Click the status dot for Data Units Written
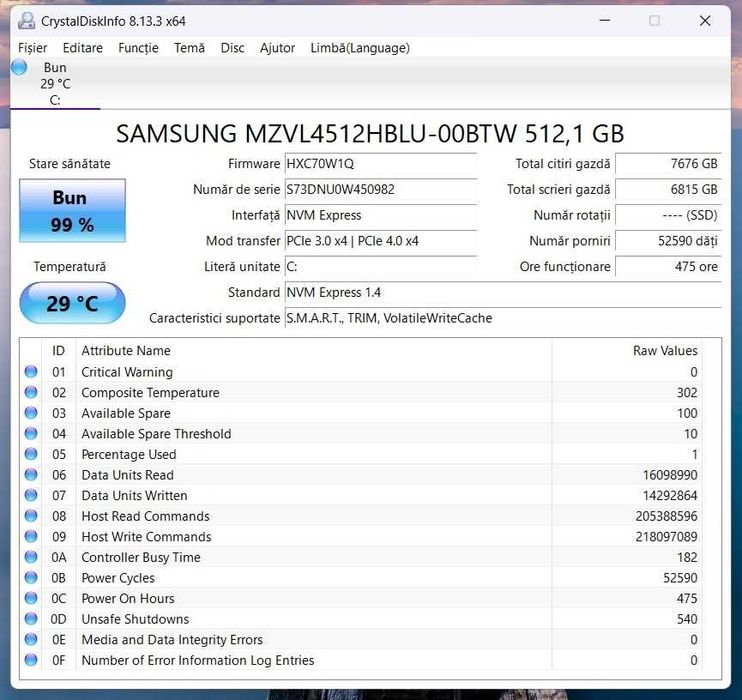Image resolution: width=742 pixels, height=700 pixels. (31, 495)
